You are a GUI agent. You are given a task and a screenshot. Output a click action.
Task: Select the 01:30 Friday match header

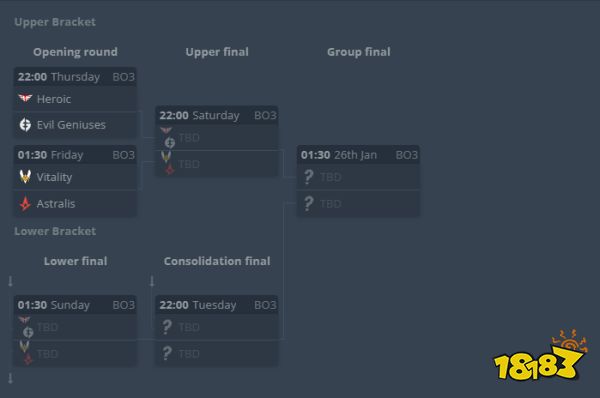75,155
